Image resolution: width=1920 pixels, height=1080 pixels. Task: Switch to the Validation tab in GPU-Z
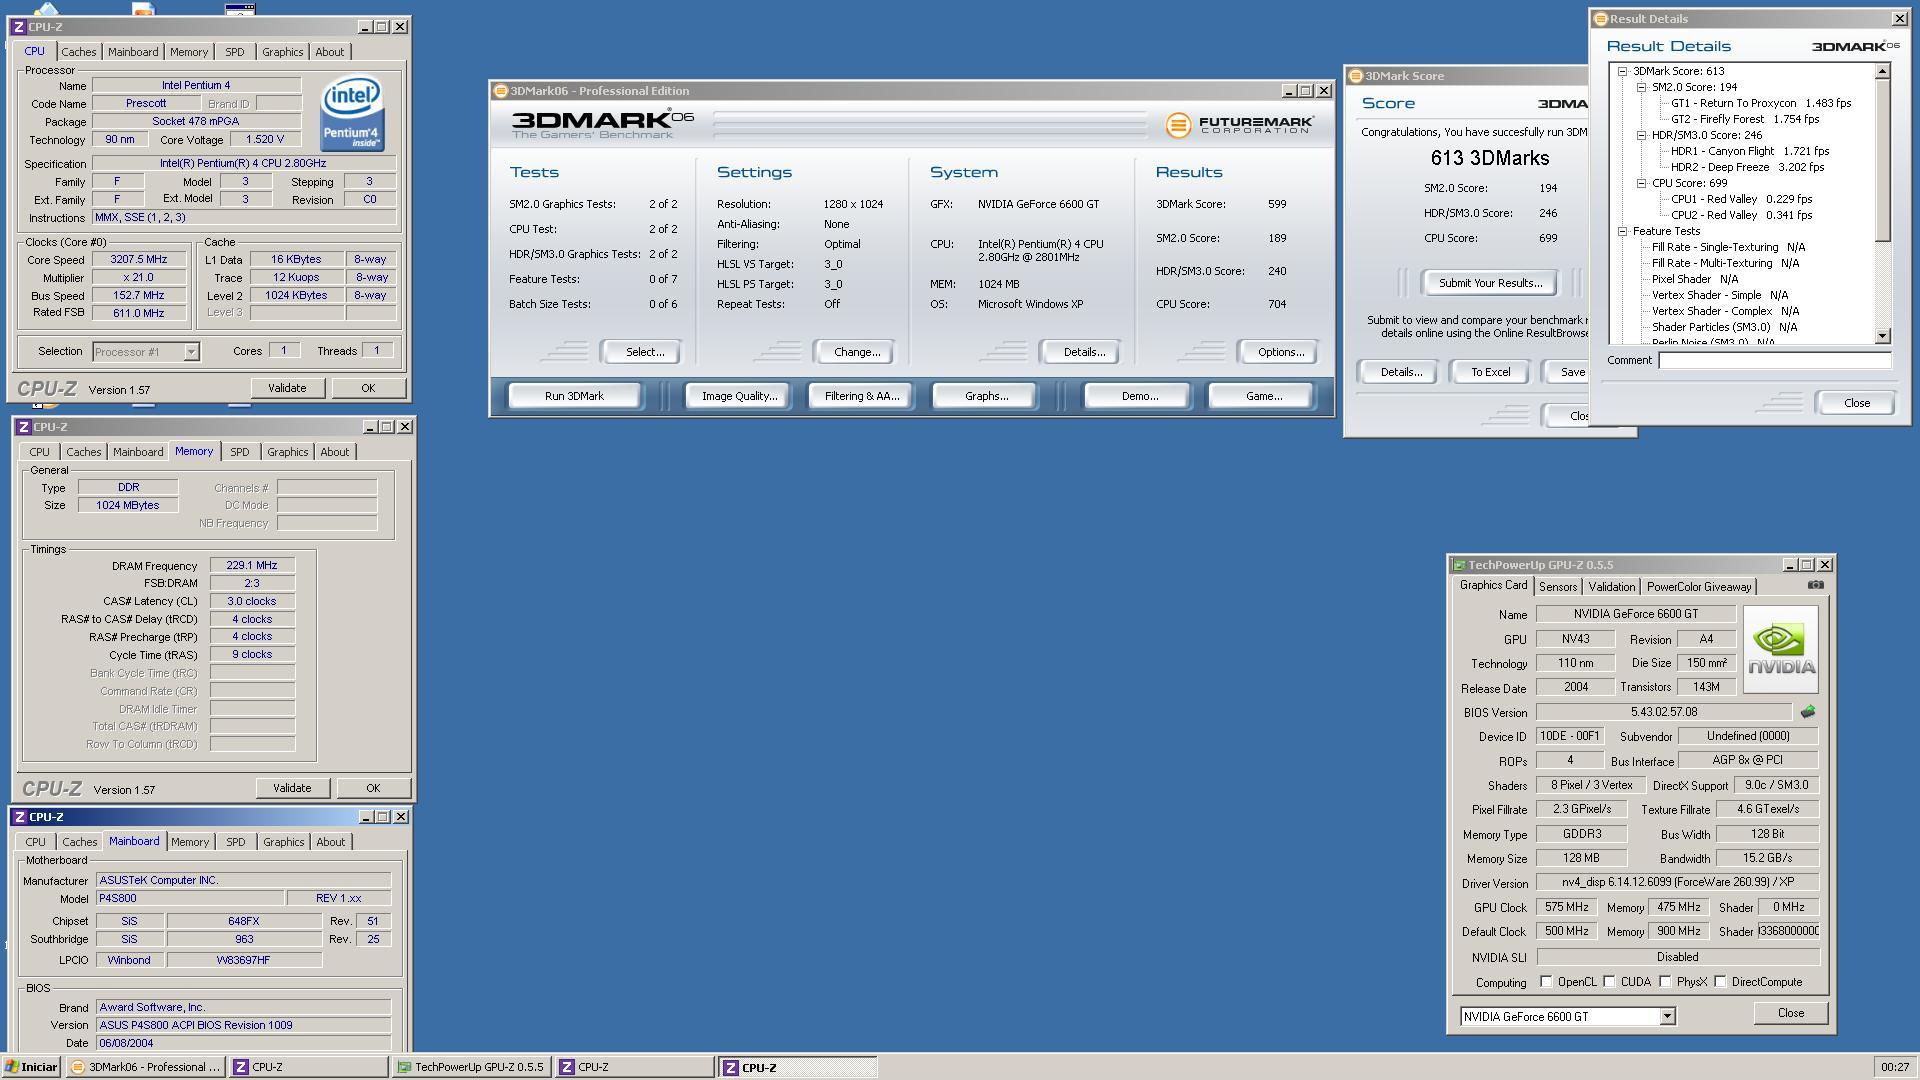coord(1612,587)
